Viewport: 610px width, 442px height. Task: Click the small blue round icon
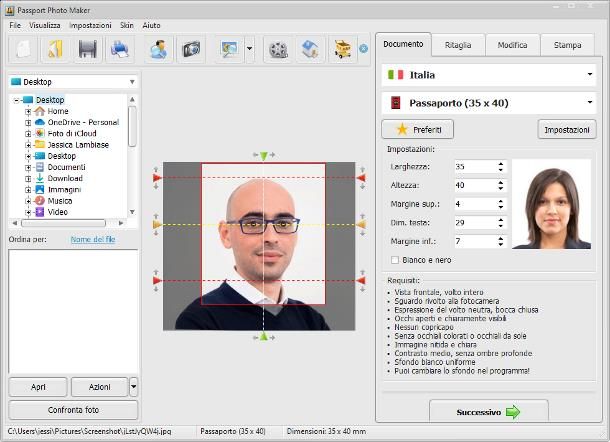coord(363,49)
